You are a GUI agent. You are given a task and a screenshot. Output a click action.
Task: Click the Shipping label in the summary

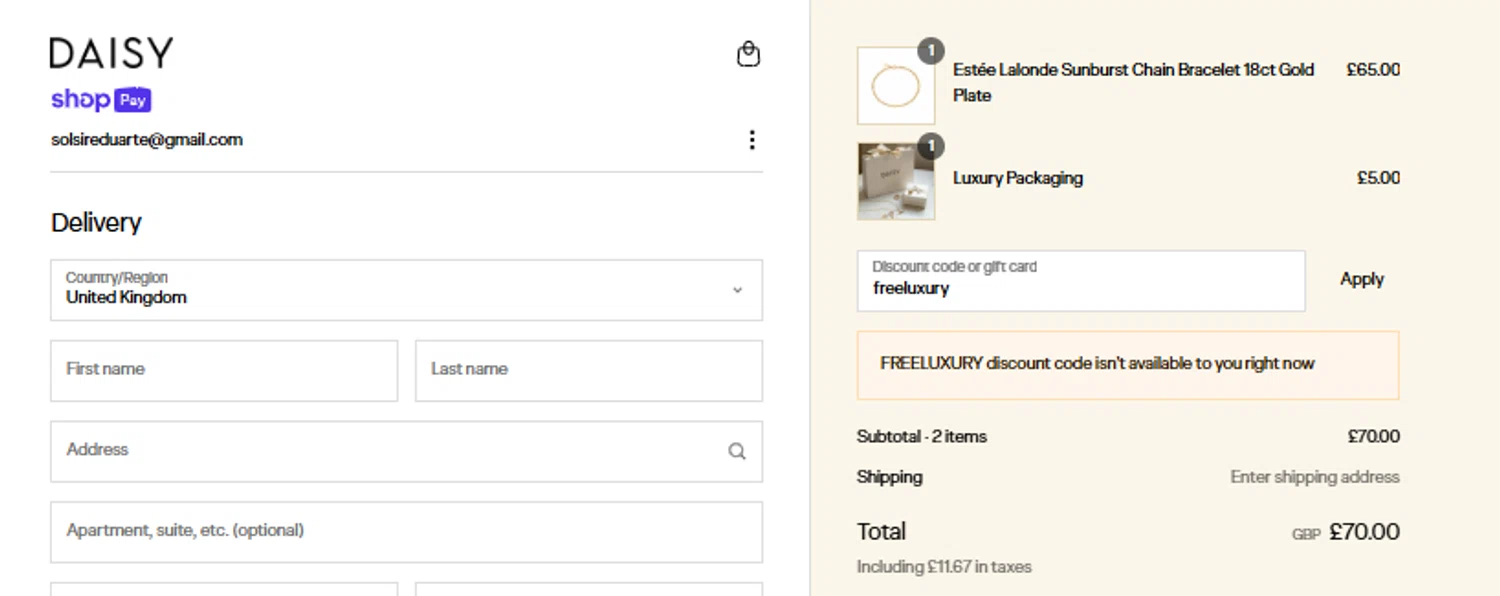click(890, 477)
